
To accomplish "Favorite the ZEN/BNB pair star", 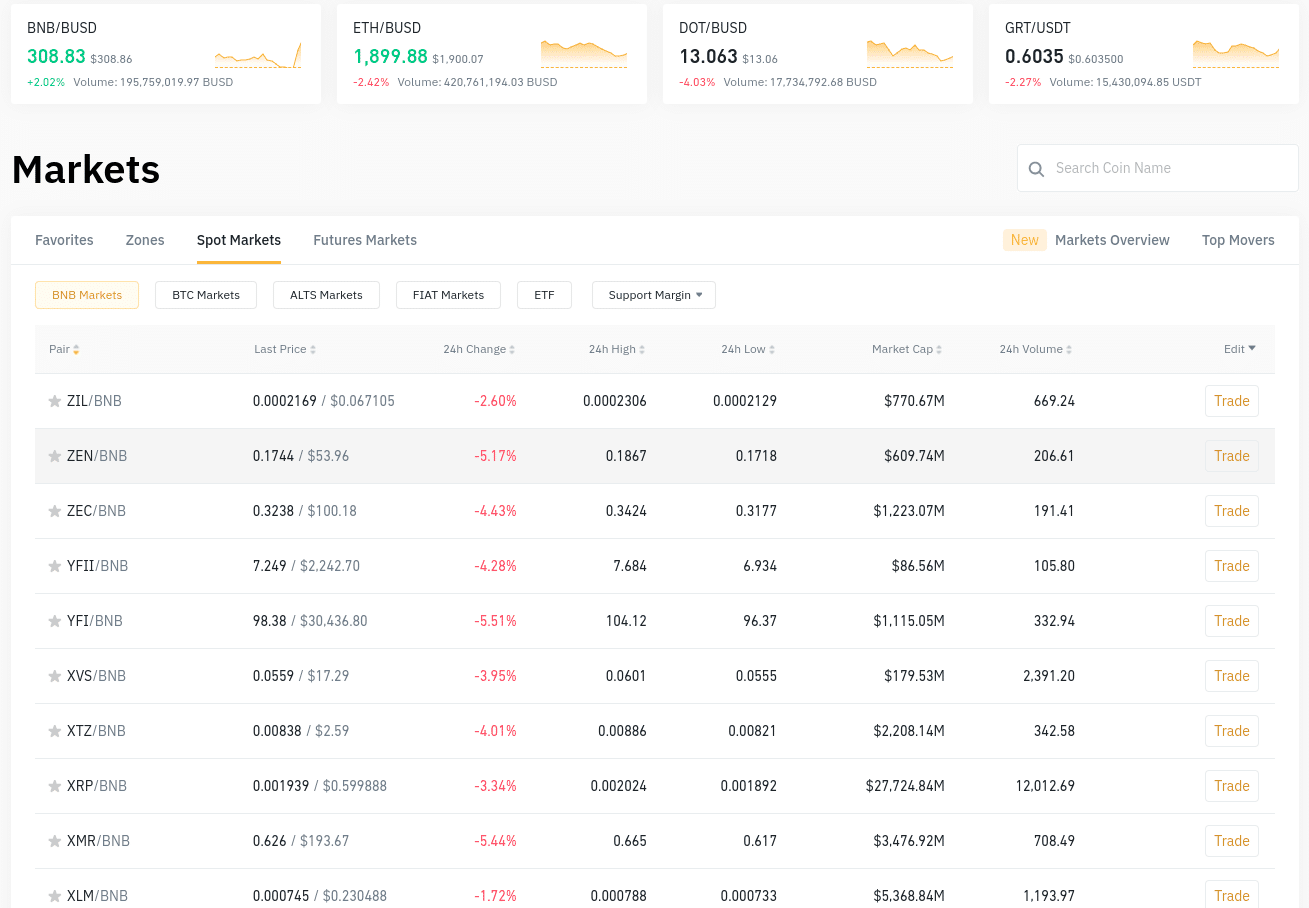I will (55, 456).
